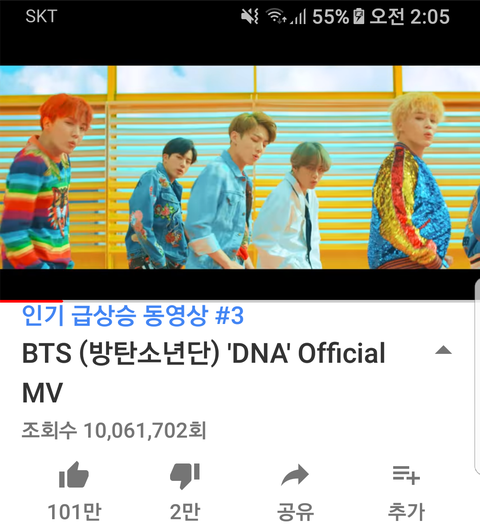Tap the Wi-Fi status icon

[276, 16]
